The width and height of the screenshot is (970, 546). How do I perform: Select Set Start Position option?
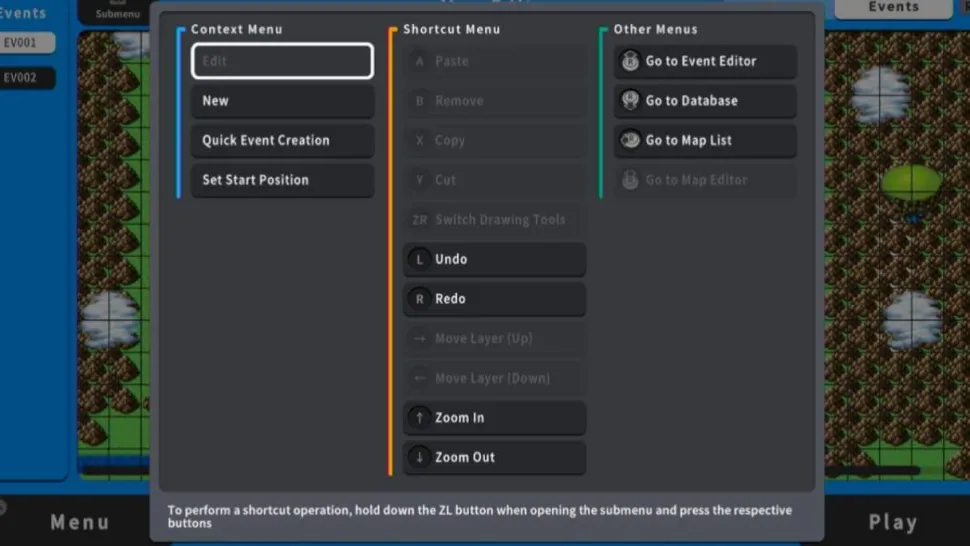282,181
